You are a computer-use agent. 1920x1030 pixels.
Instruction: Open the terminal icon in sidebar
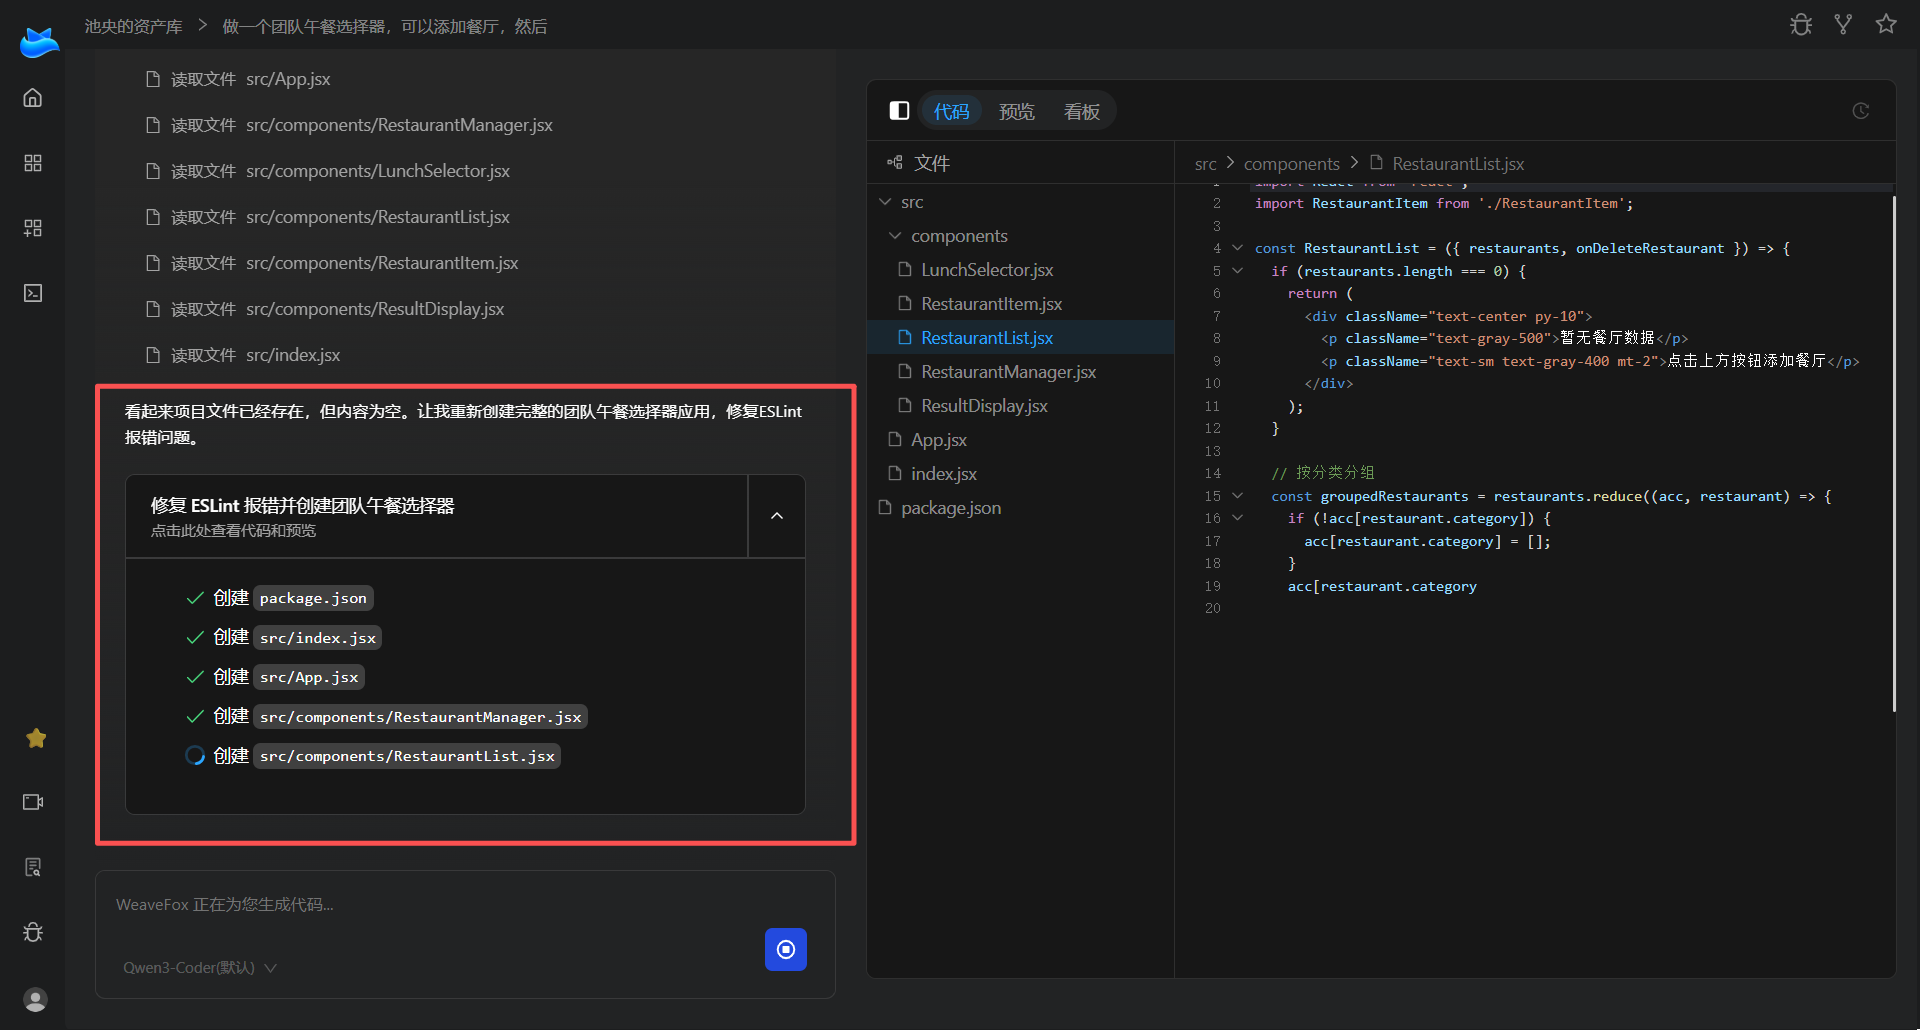(x=33, y=293)
